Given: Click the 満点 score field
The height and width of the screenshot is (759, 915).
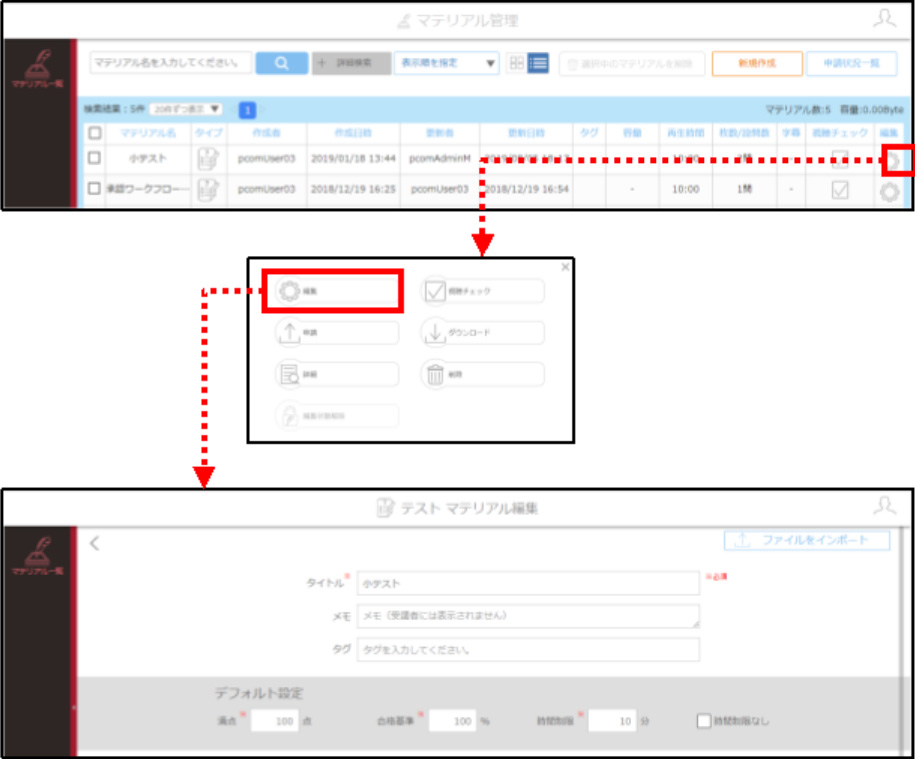Looking at the screenshot, I should tap(275, 721).
